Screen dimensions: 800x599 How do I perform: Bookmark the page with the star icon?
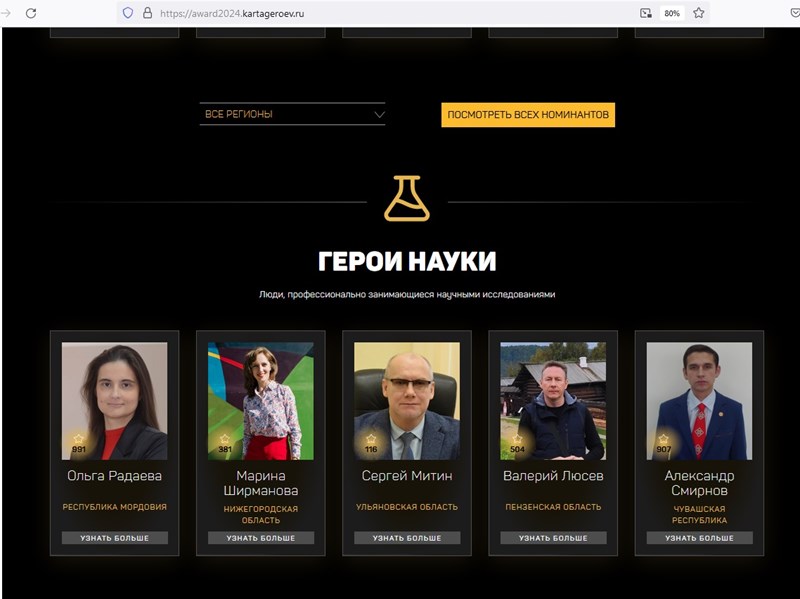(699, 13)
